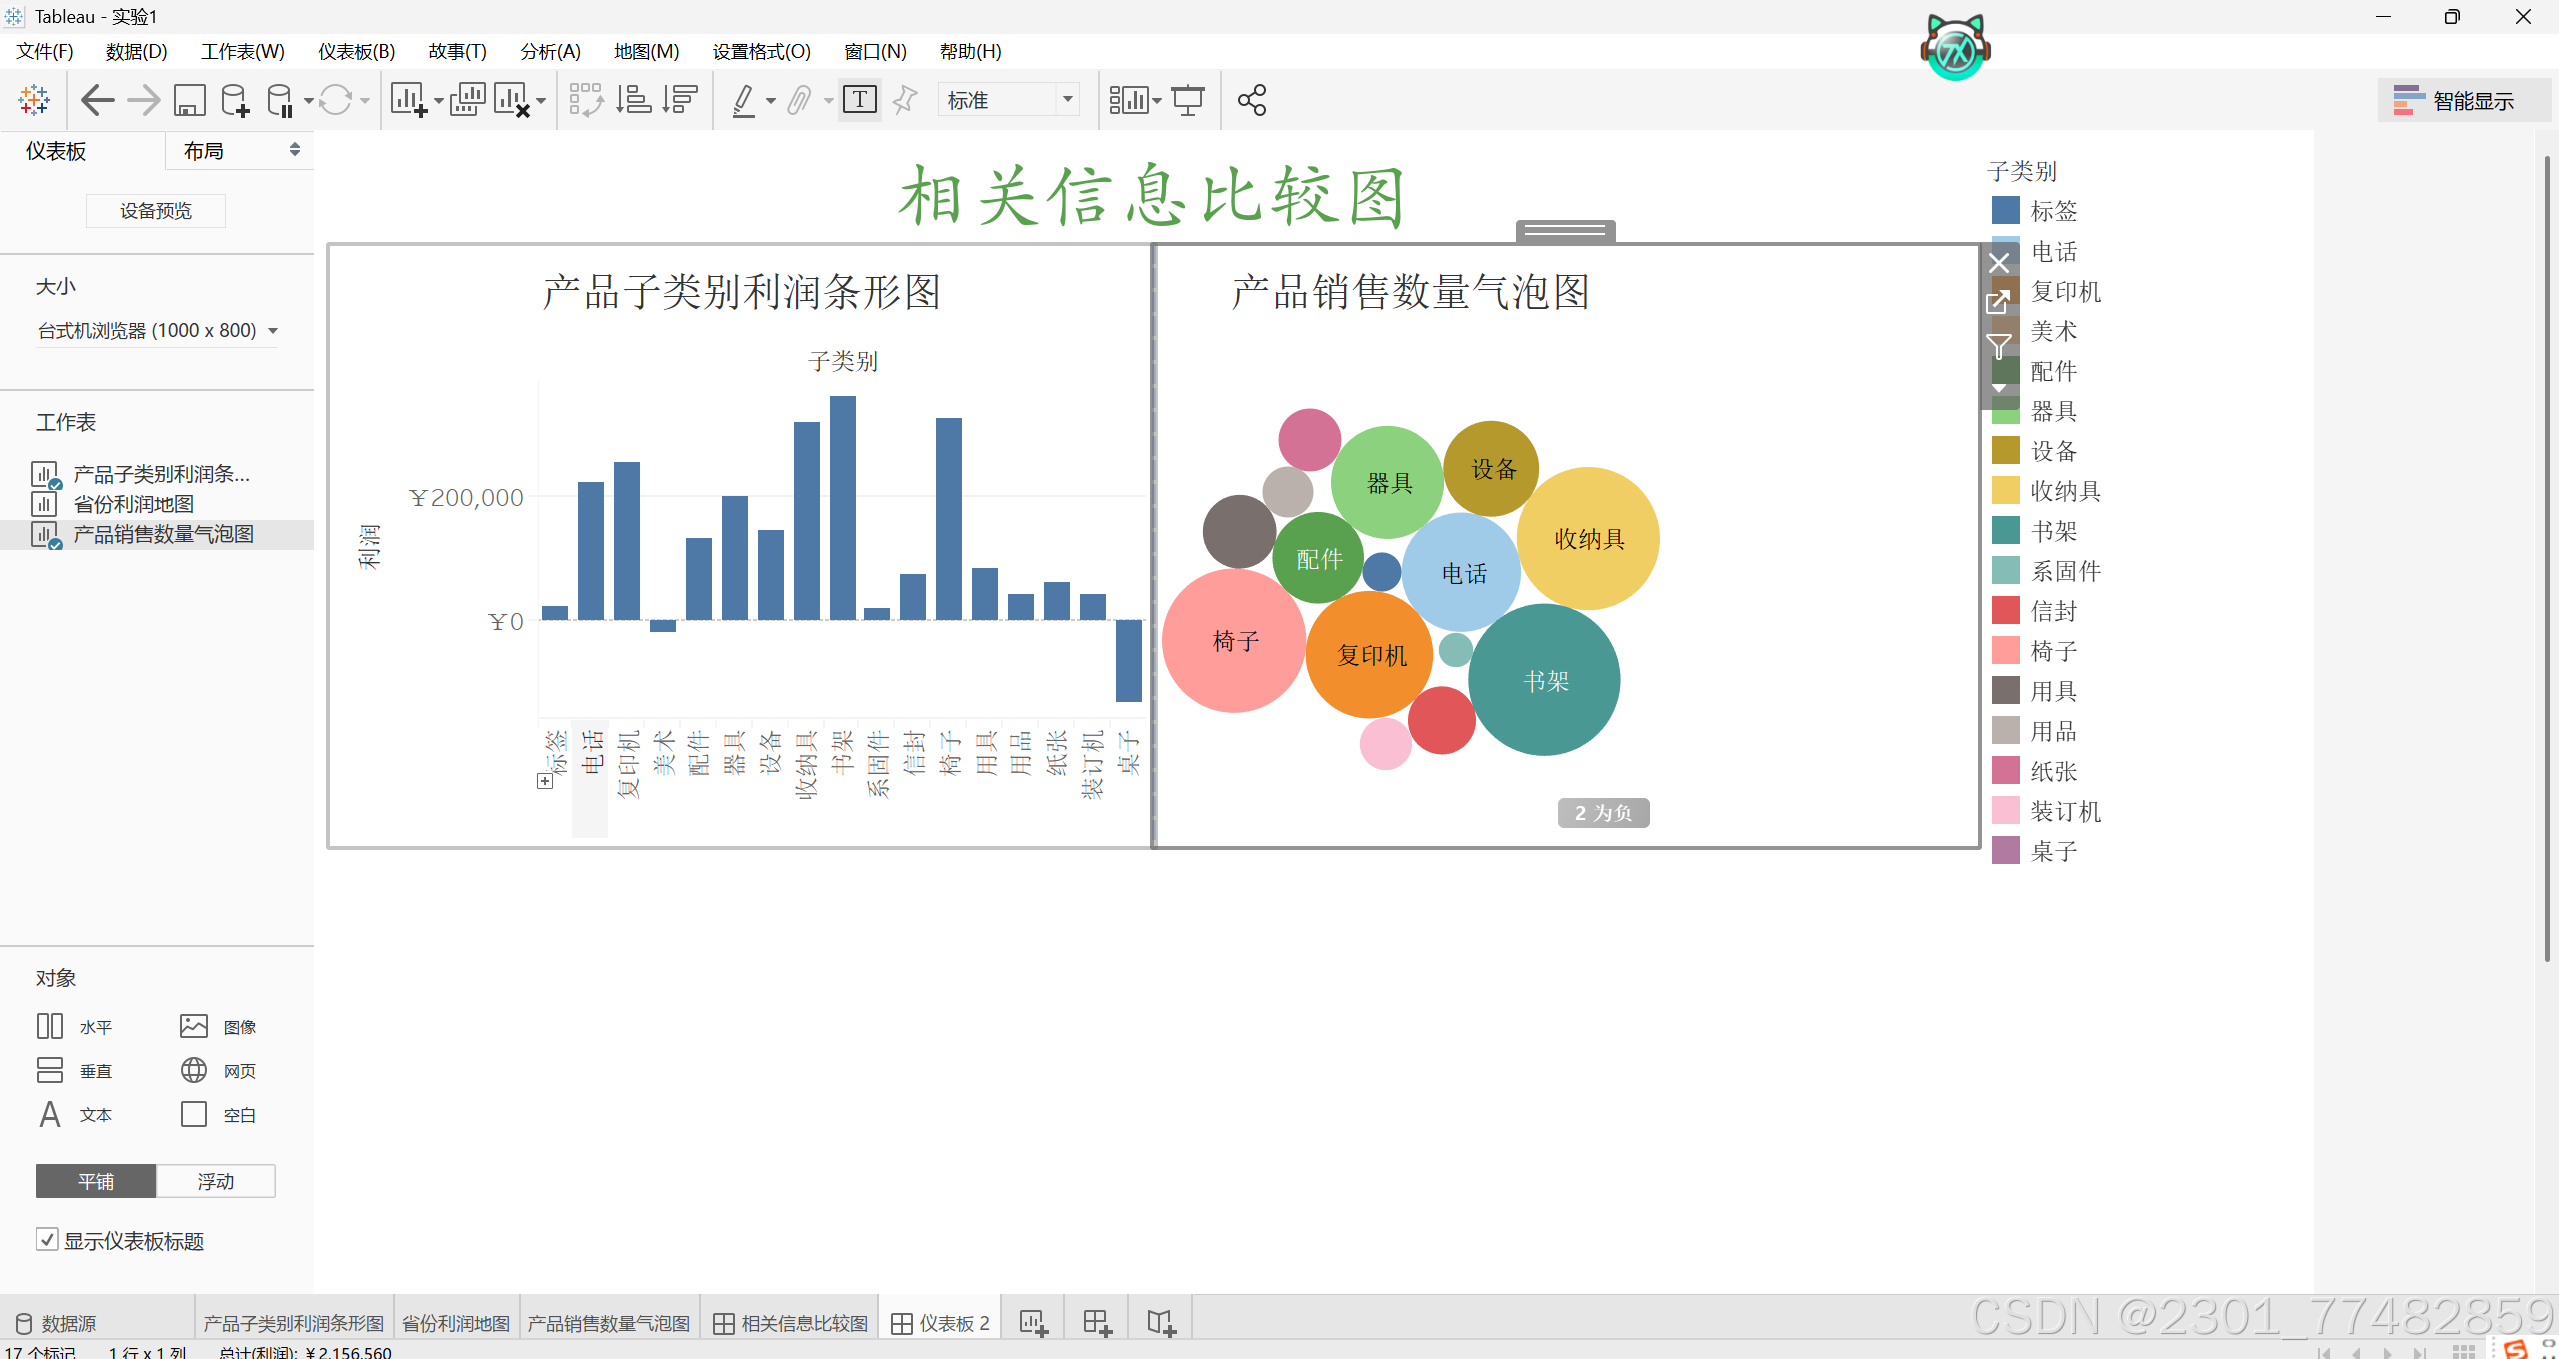Viewport: 2559px width, 1359px height.
Task: Click the share workbook icon
Action: [x=1251, y=100]
